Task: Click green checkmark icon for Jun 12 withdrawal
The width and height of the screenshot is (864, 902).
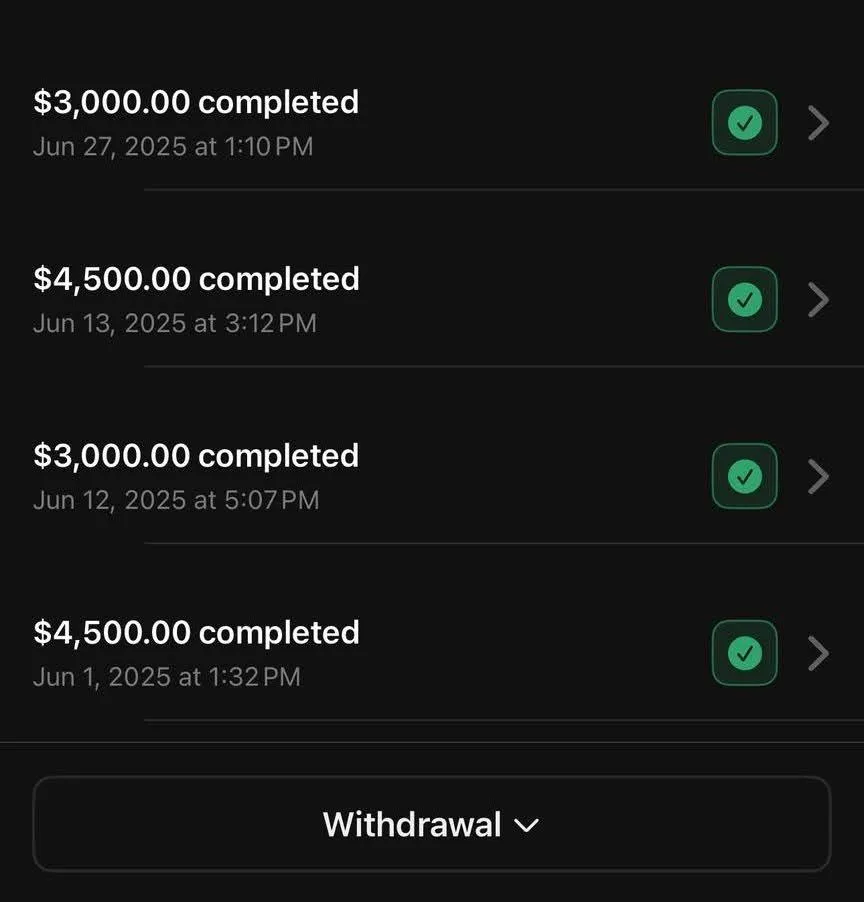Action: point(744,476)
